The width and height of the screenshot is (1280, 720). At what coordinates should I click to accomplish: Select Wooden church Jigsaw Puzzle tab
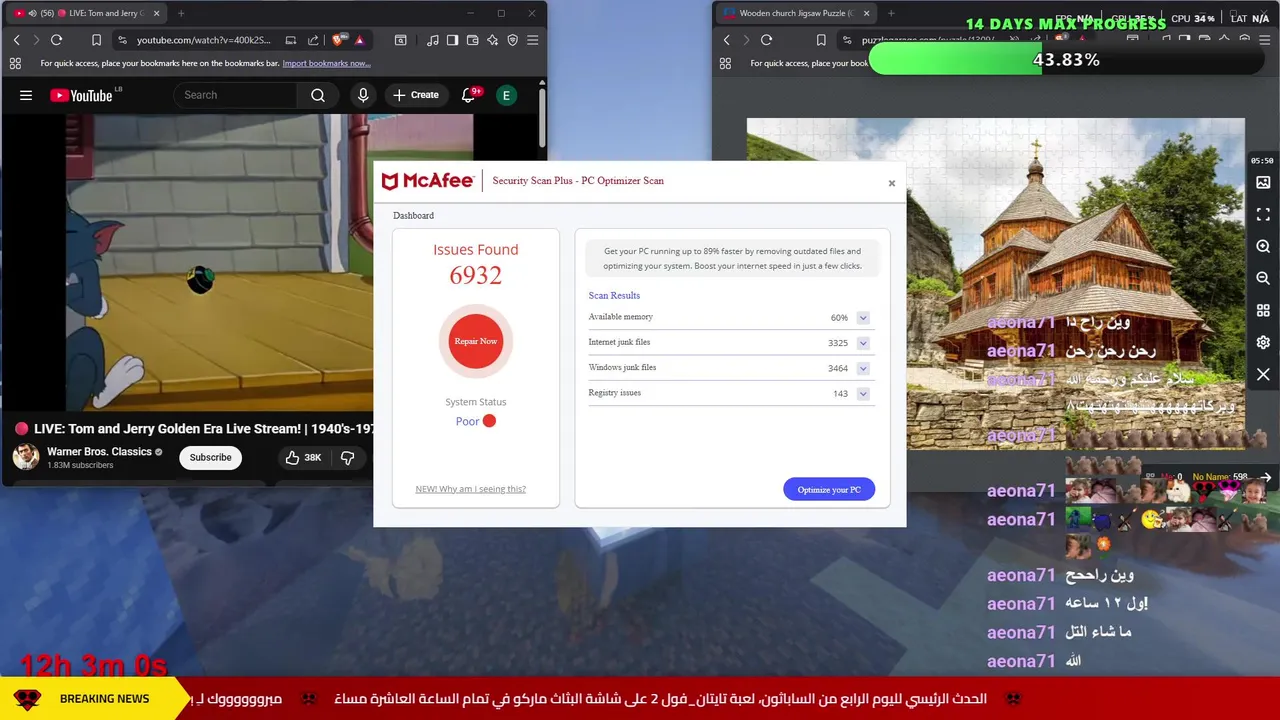click(795, 13)
